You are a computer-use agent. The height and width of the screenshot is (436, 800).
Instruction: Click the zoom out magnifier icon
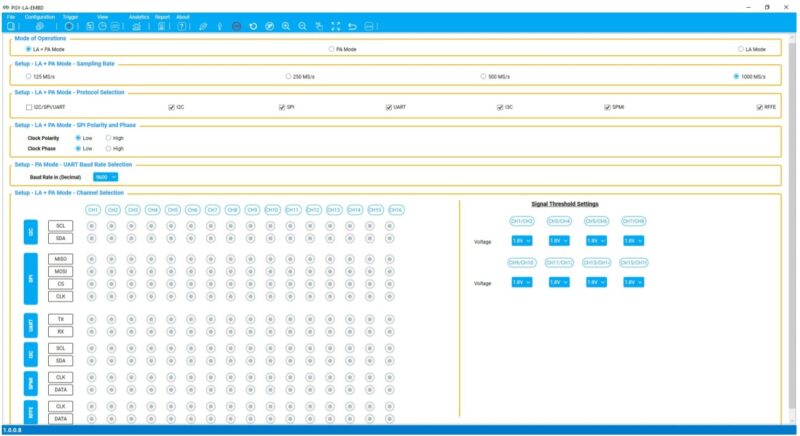(x=303, y=26)
